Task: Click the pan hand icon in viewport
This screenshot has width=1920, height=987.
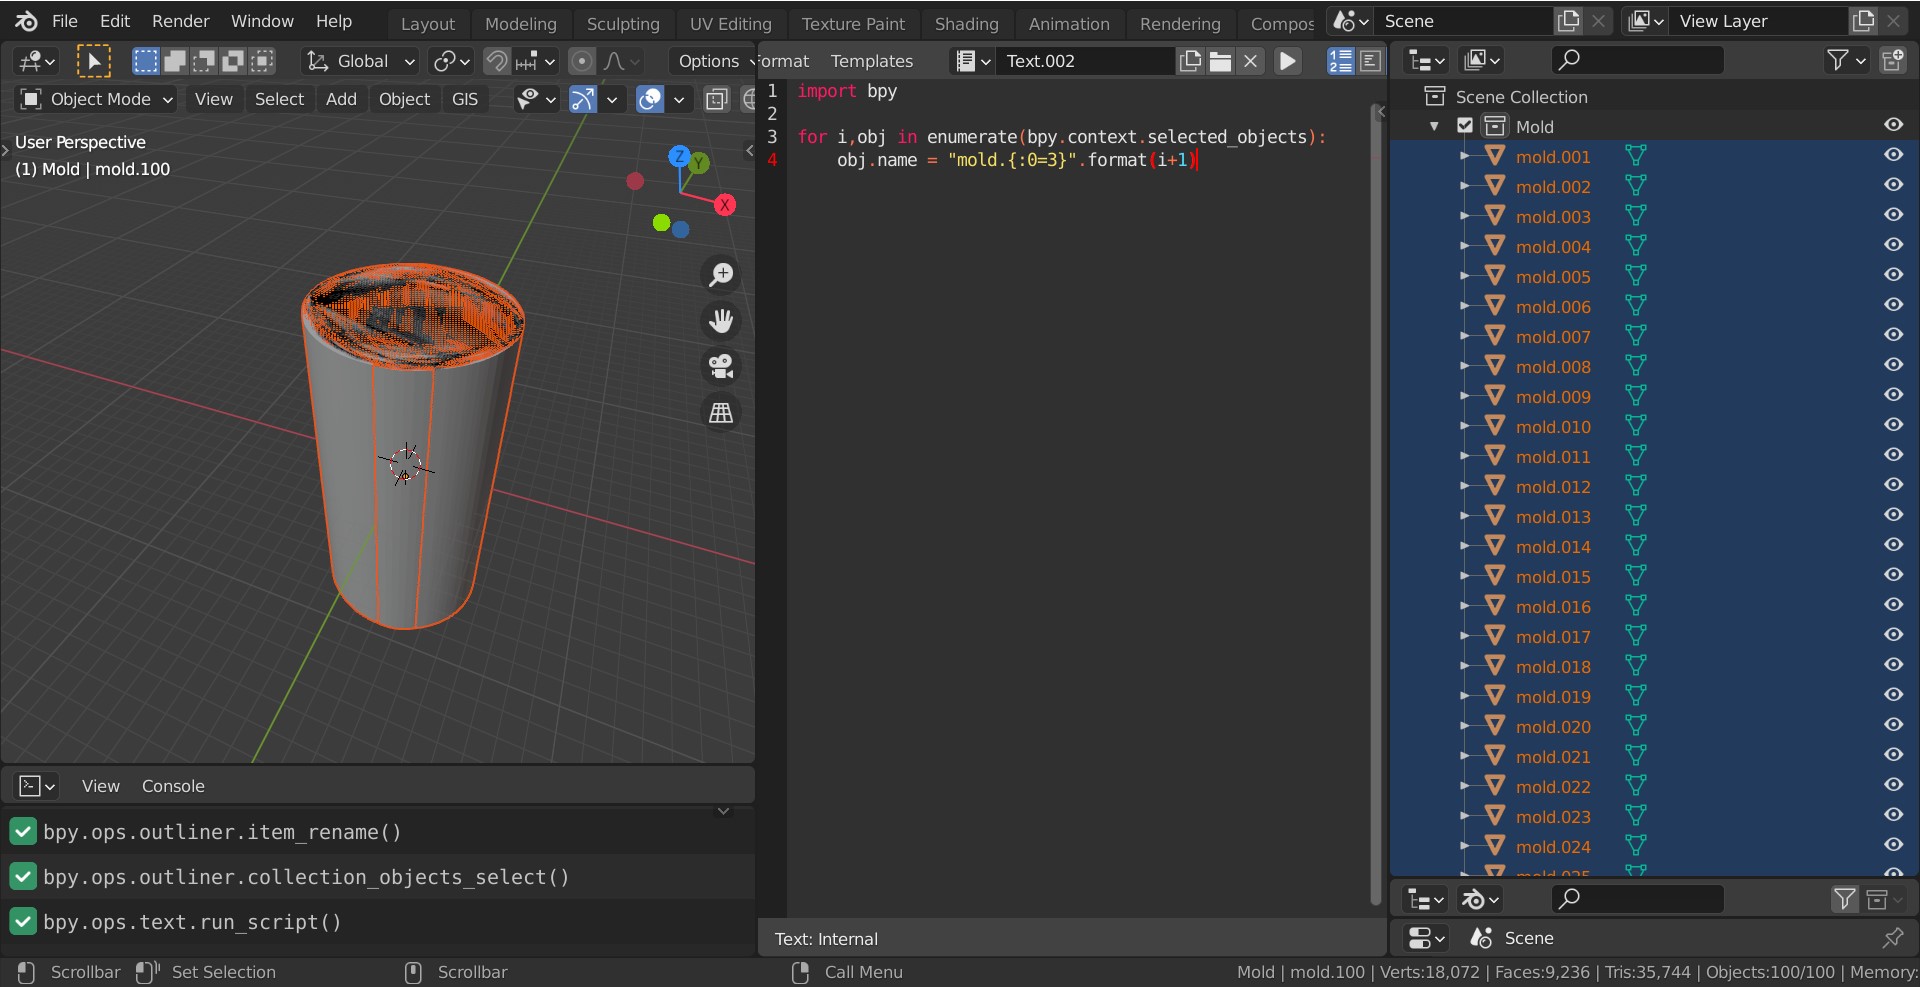Action: pyautogui.click(x=721, y=320)
